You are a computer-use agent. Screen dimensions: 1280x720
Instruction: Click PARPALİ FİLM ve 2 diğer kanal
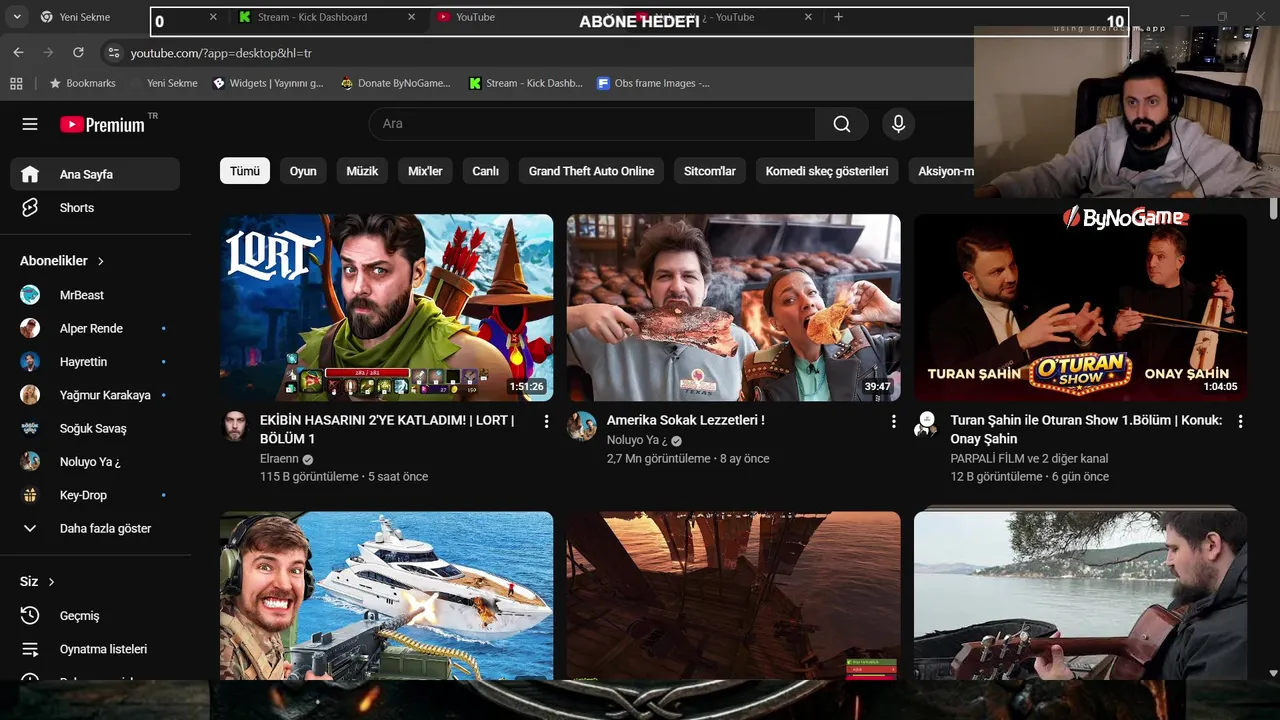coord(1029,459)
